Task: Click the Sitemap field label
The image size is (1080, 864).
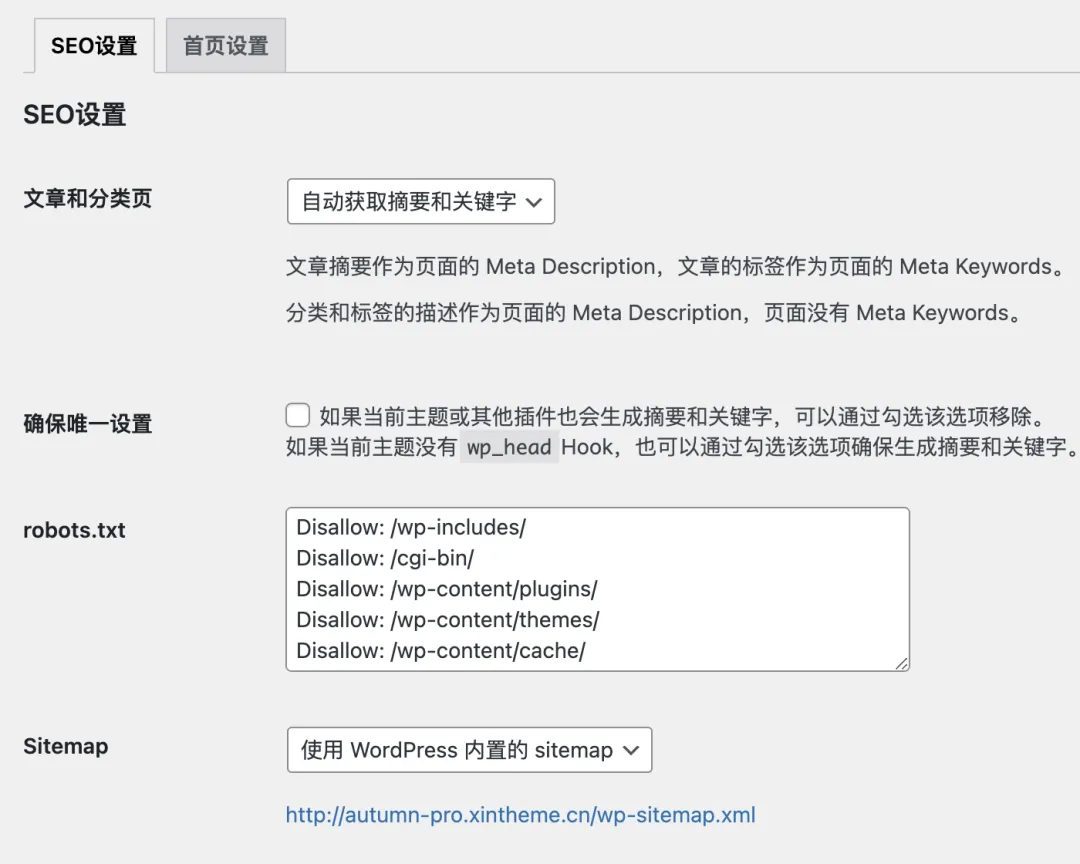Action: tap(65, 746)
